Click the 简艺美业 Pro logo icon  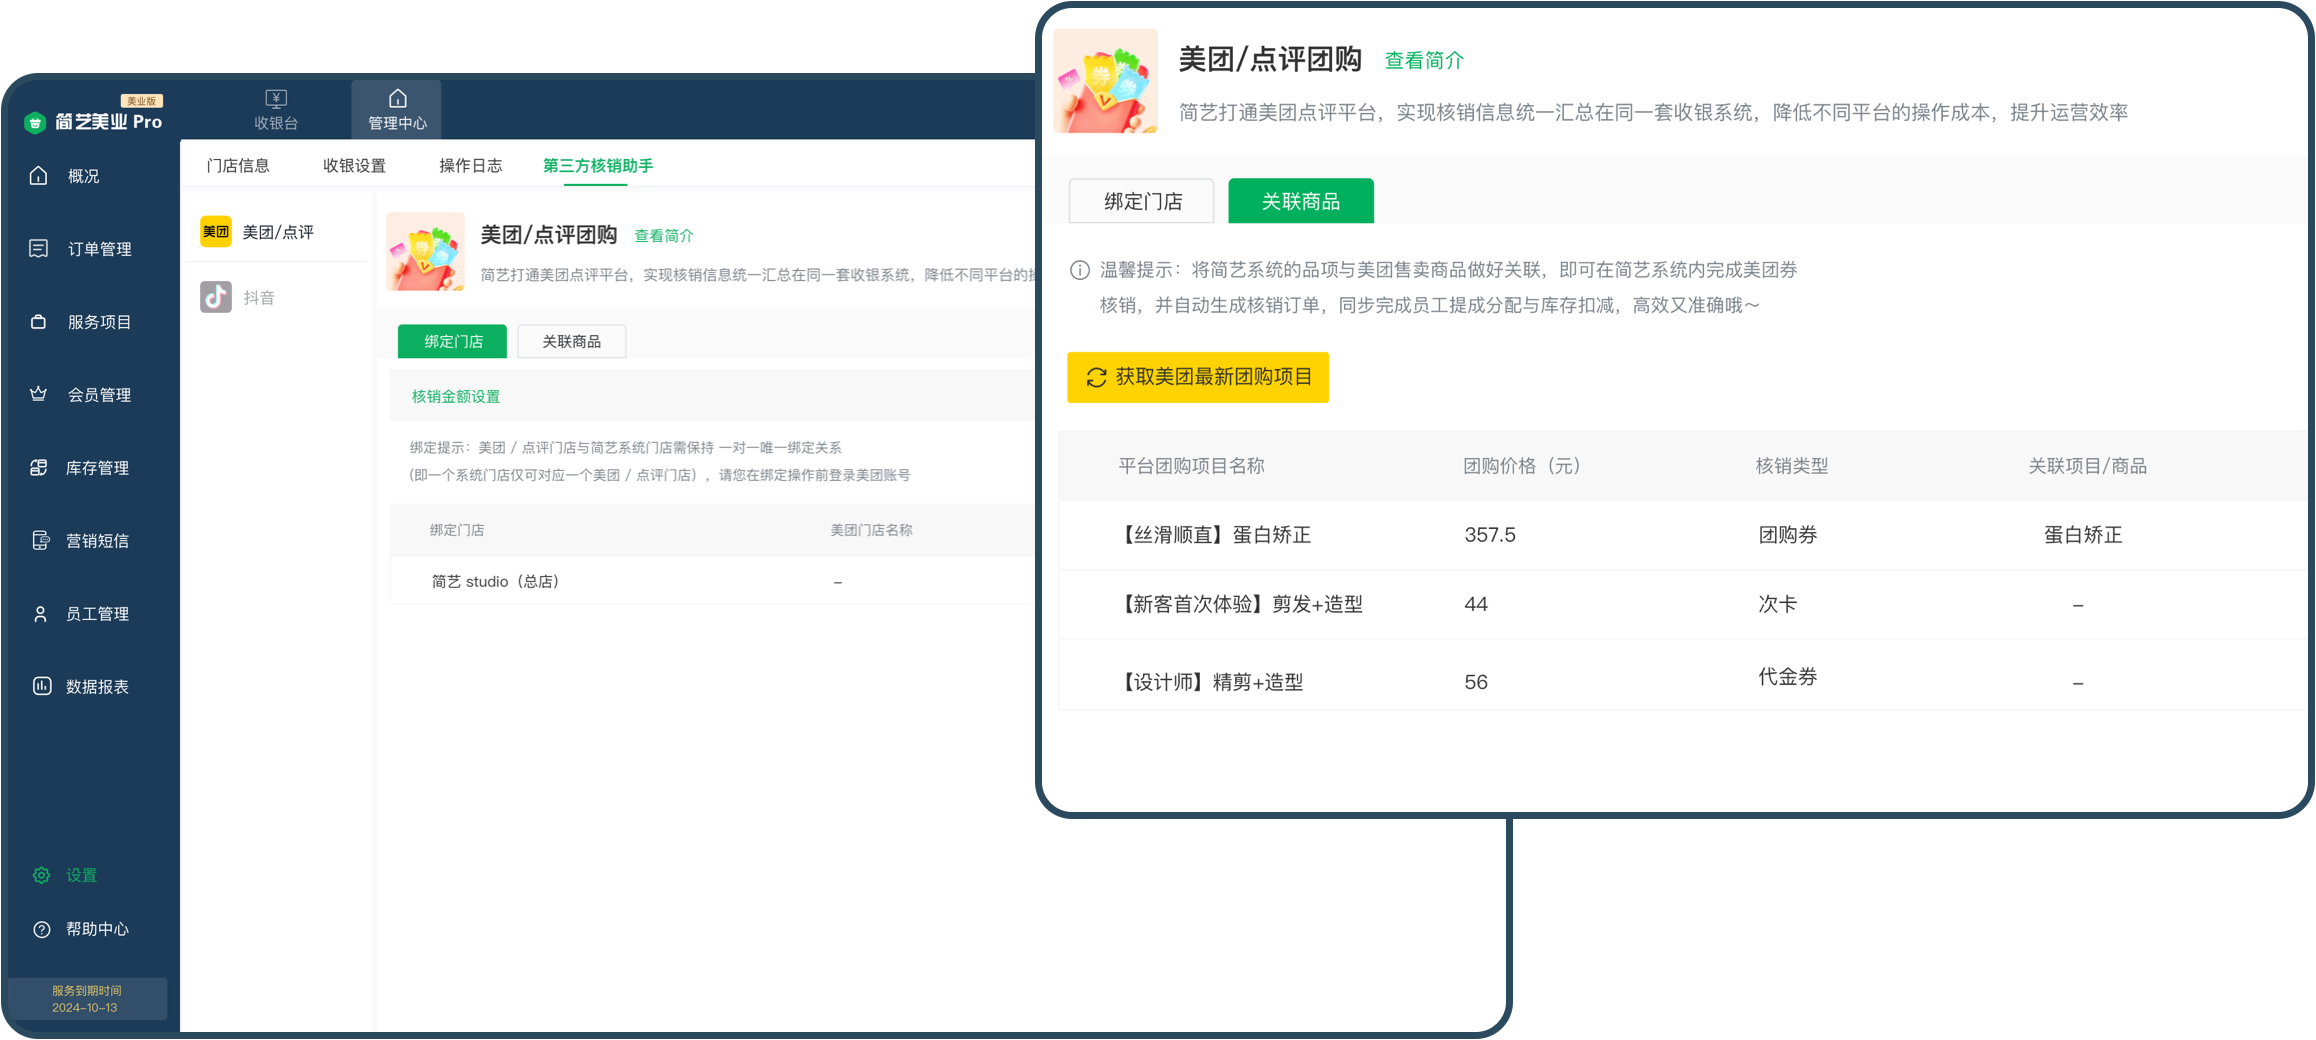pyautogui.click(x=35, y=122)
